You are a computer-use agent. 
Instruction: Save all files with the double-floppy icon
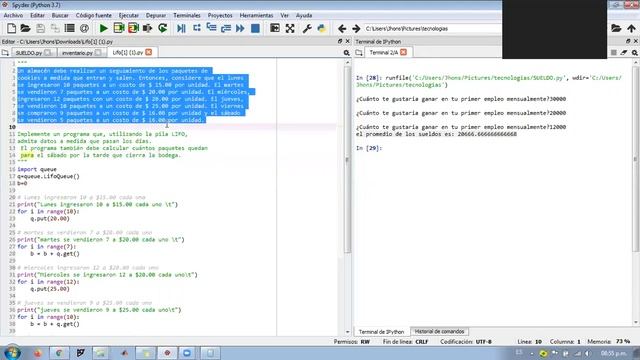coord(55,28)
